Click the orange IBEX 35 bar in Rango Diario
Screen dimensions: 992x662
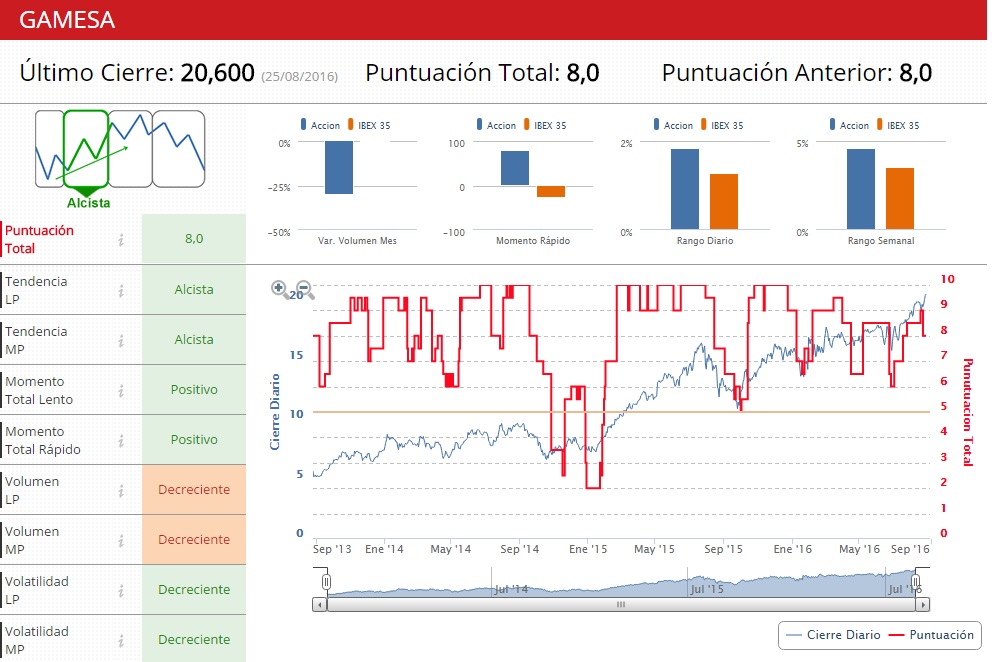724,201
